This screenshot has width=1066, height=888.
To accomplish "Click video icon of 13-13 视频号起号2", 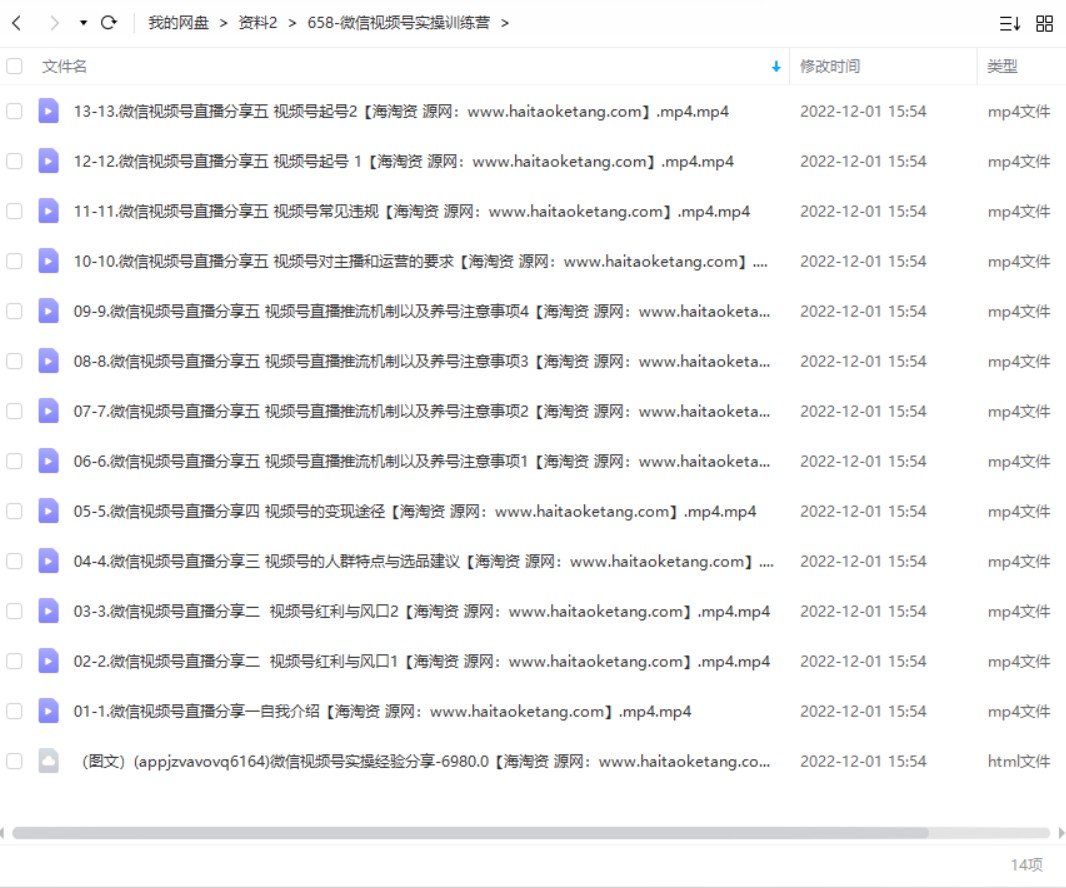I will 48,111.
